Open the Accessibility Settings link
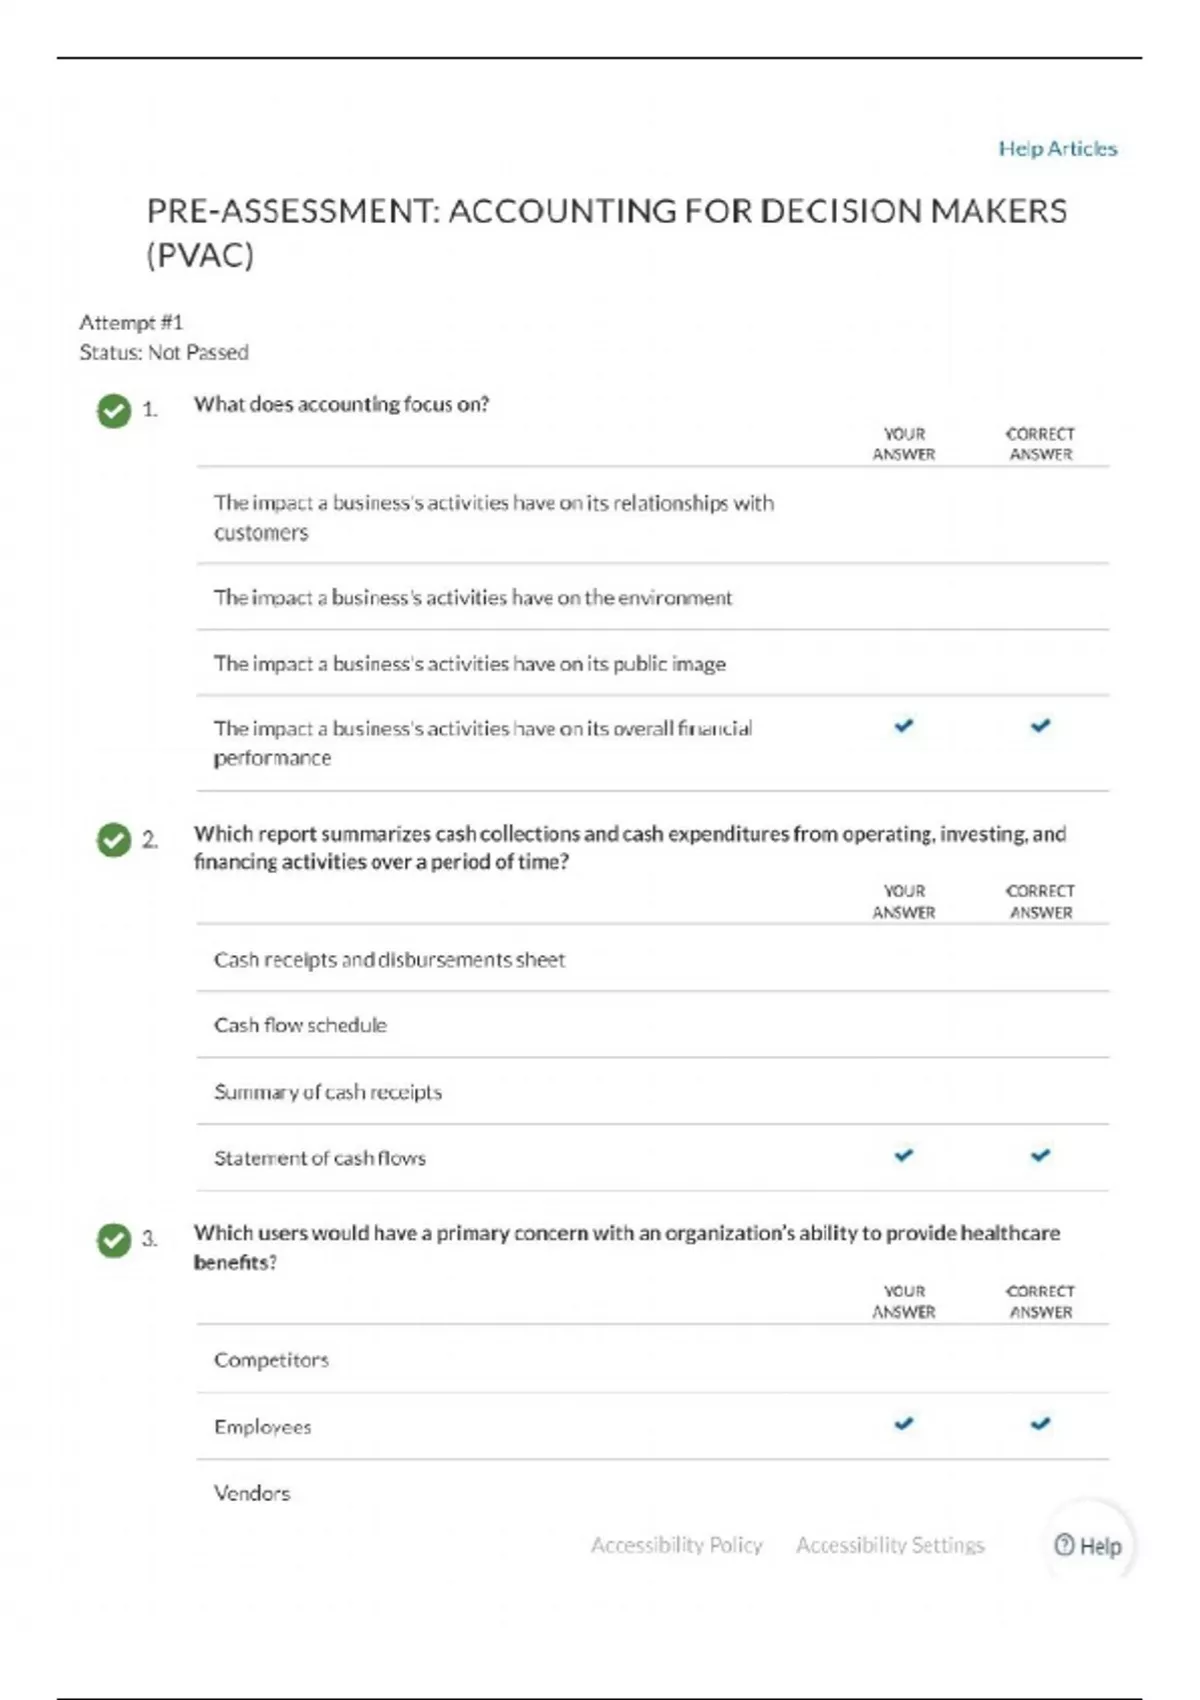Image resolution: width=1200 pixels, height=1700 pixels. point(890,1545)
